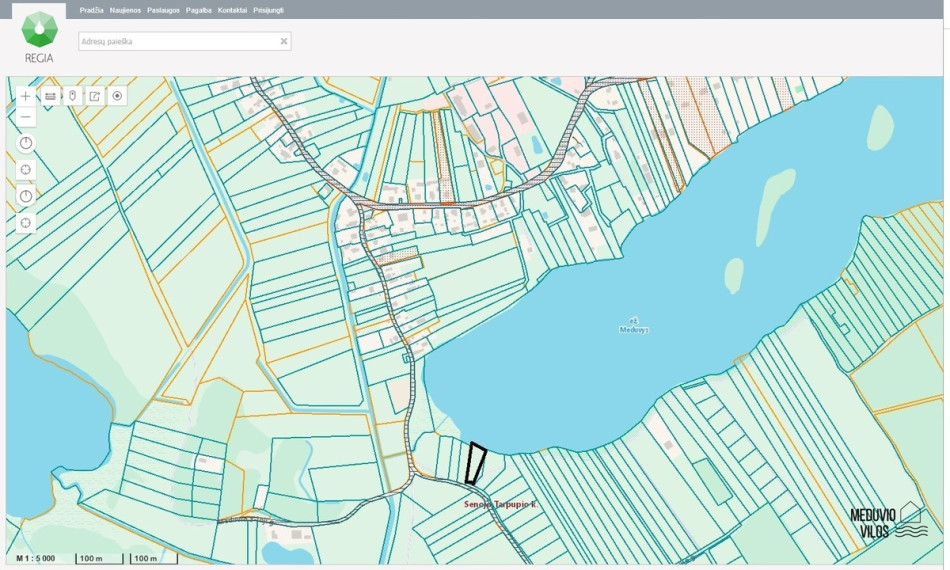The width and height of the screenshot is (950, 570).
Task: Select the black-outlined plot on map
Action: [x=476, y=464]
